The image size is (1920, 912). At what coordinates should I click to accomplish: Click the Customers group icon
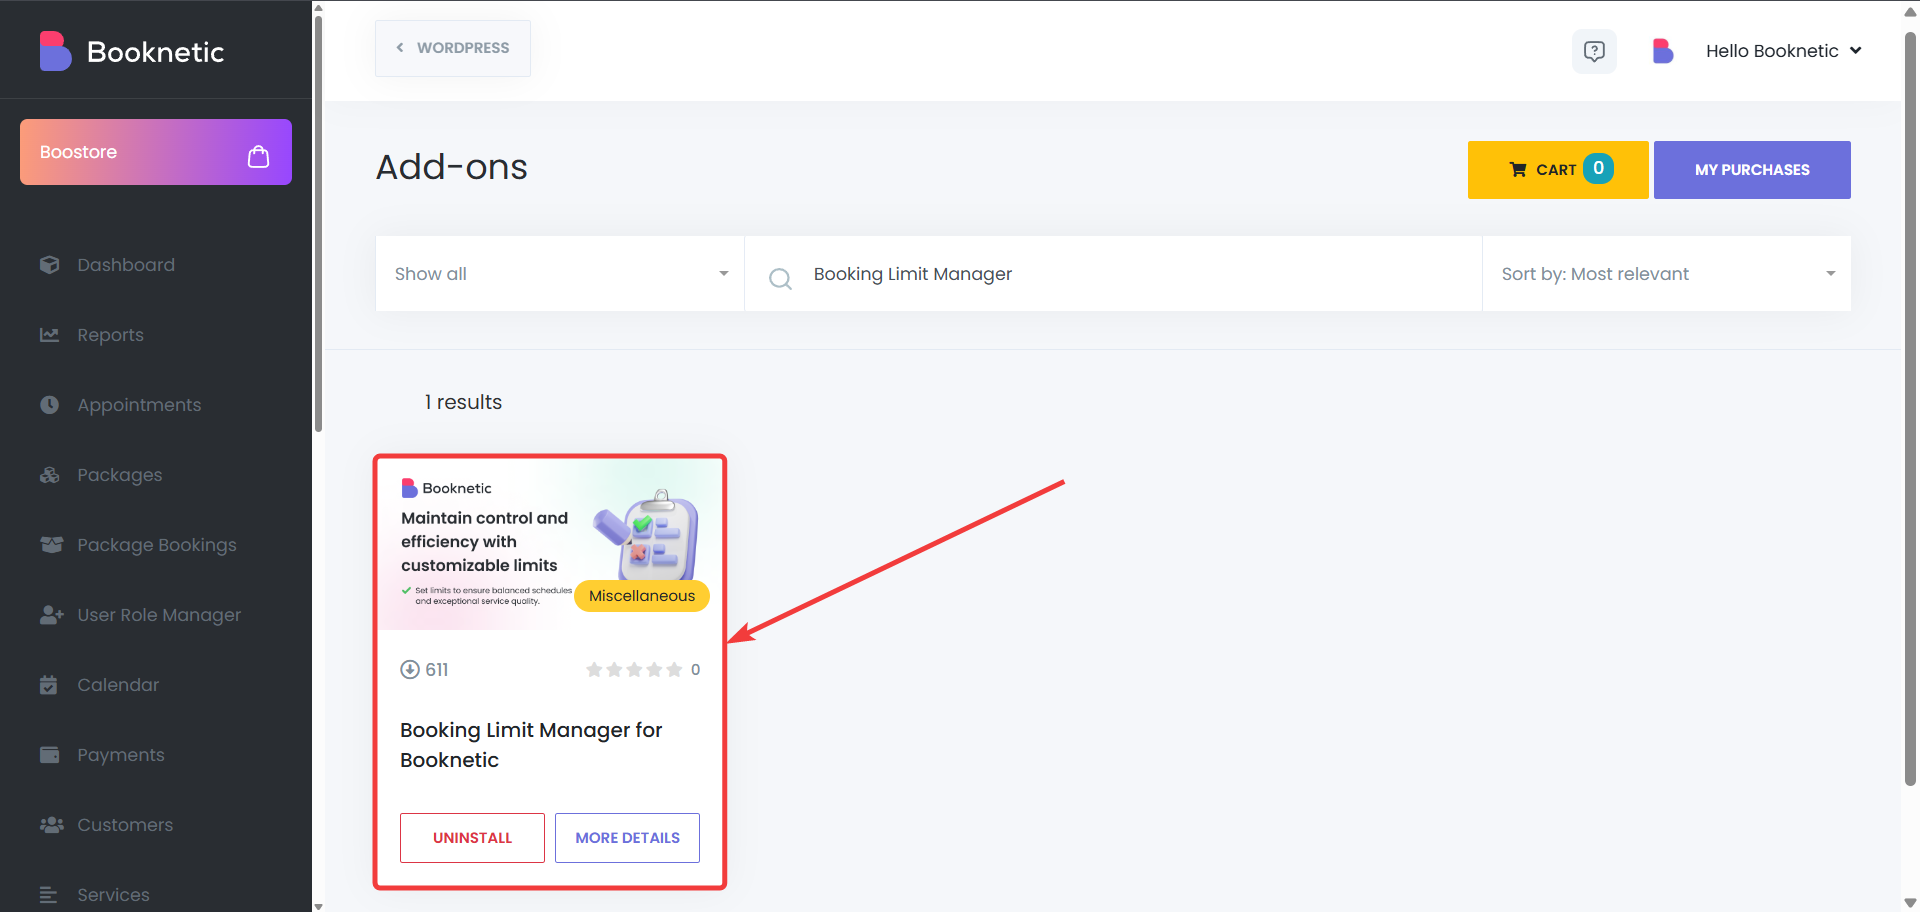pyautogui.click(x=51, y=825)
